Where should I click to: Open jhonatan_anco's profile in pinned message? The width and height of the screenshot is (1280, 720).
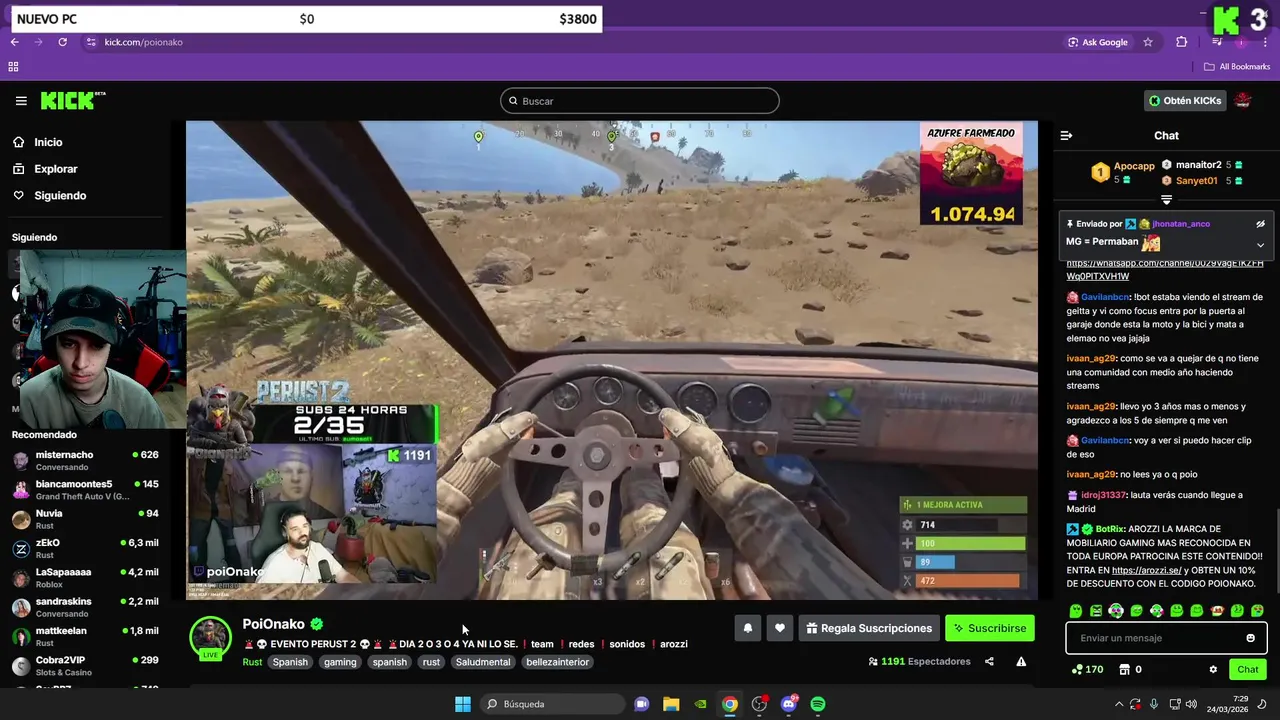click(x=1180, y=224)
